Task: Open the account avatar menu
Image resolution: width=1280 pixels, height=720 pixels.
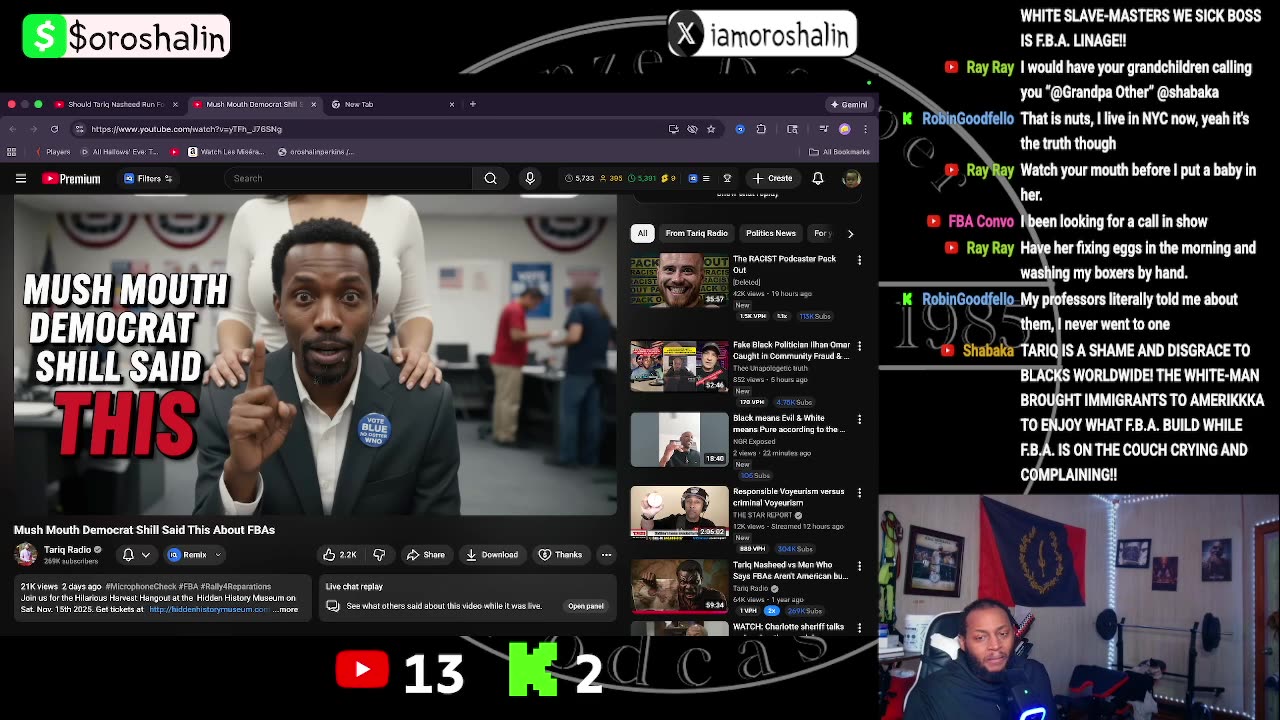Action: pos(851,178)
